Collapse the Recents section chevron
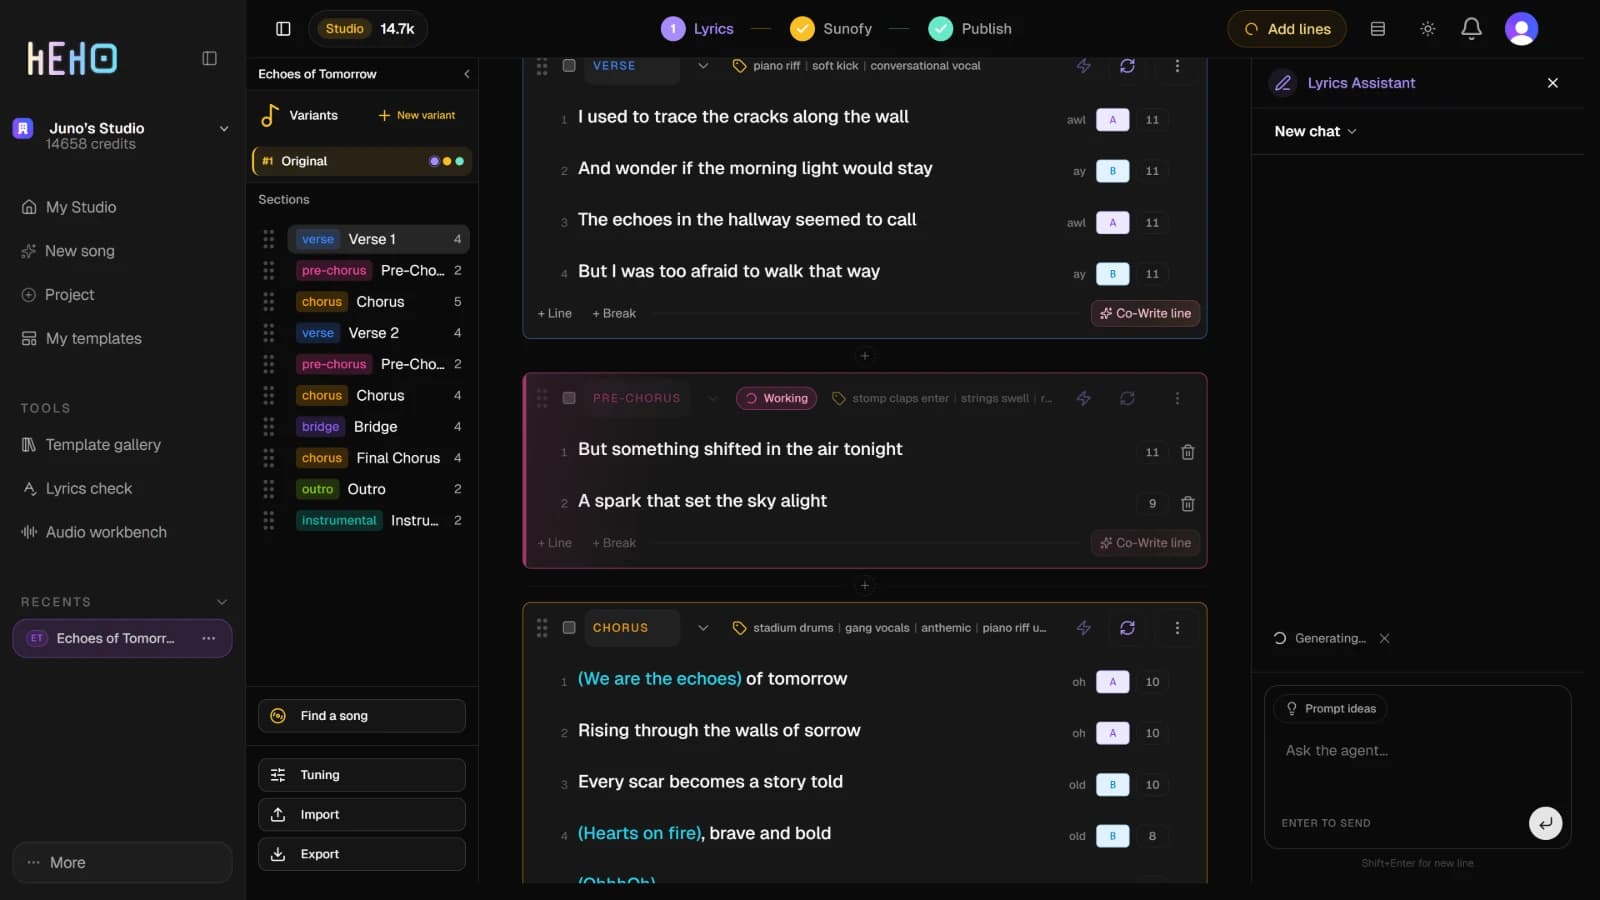Screen dimensions: 1600x900 (222, 602)
